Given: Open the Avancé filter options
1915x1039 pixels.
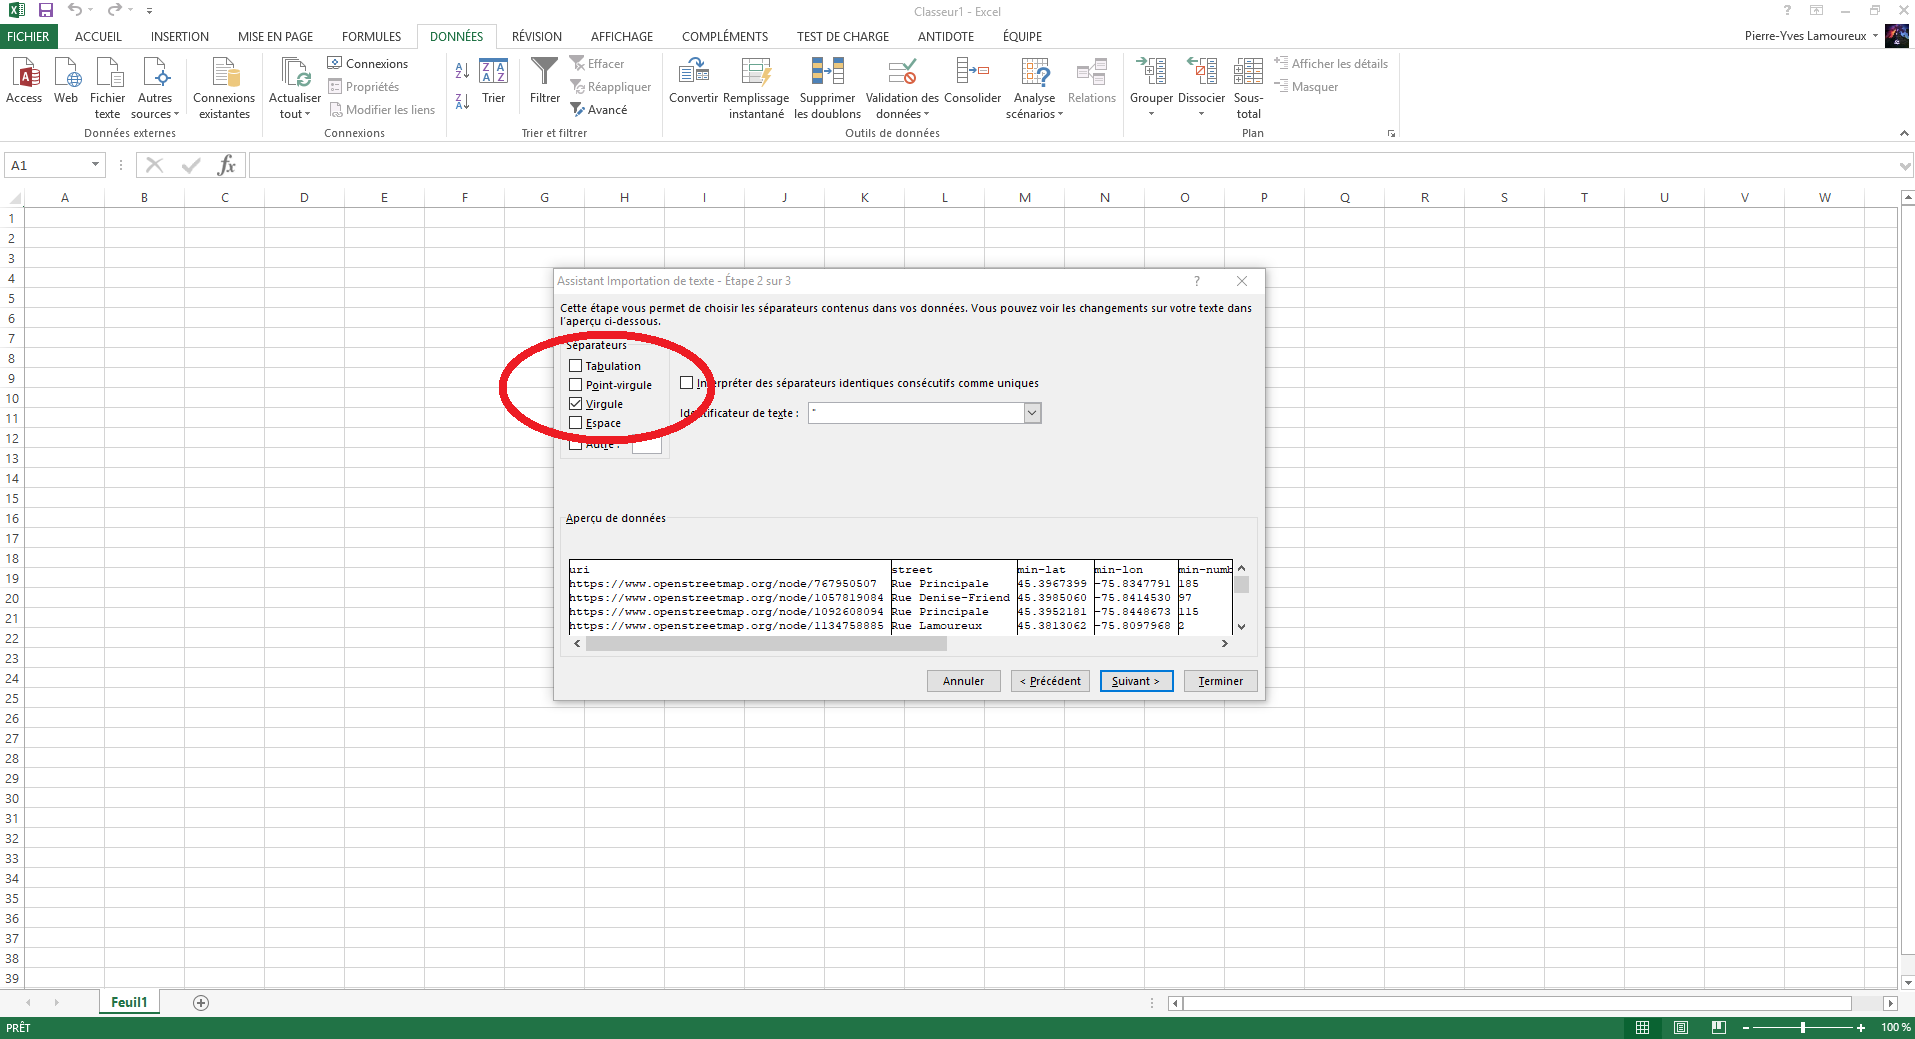Looking at the screenshot, I should [599, 110].
